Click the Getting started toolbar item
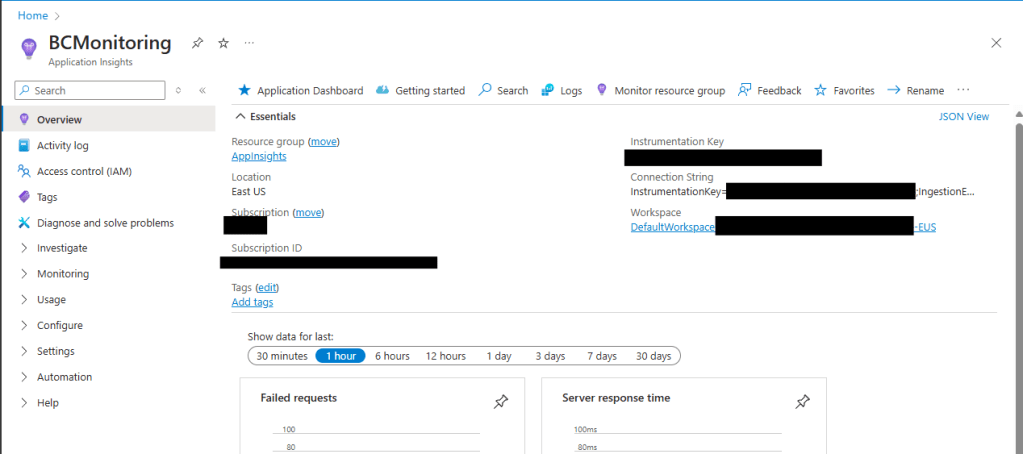The image size is (1023, 454). point(420,90)
